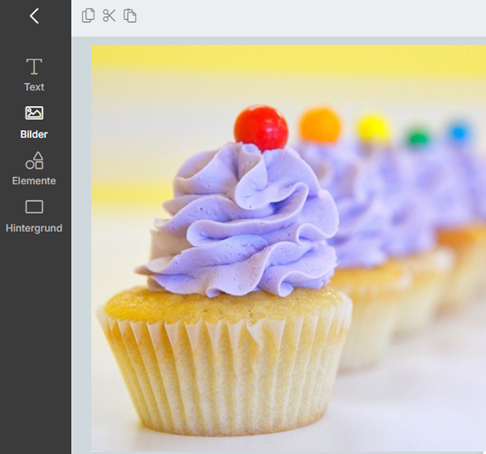
Task: Open the Elemente shapes icon
Action: click(34, 160)
